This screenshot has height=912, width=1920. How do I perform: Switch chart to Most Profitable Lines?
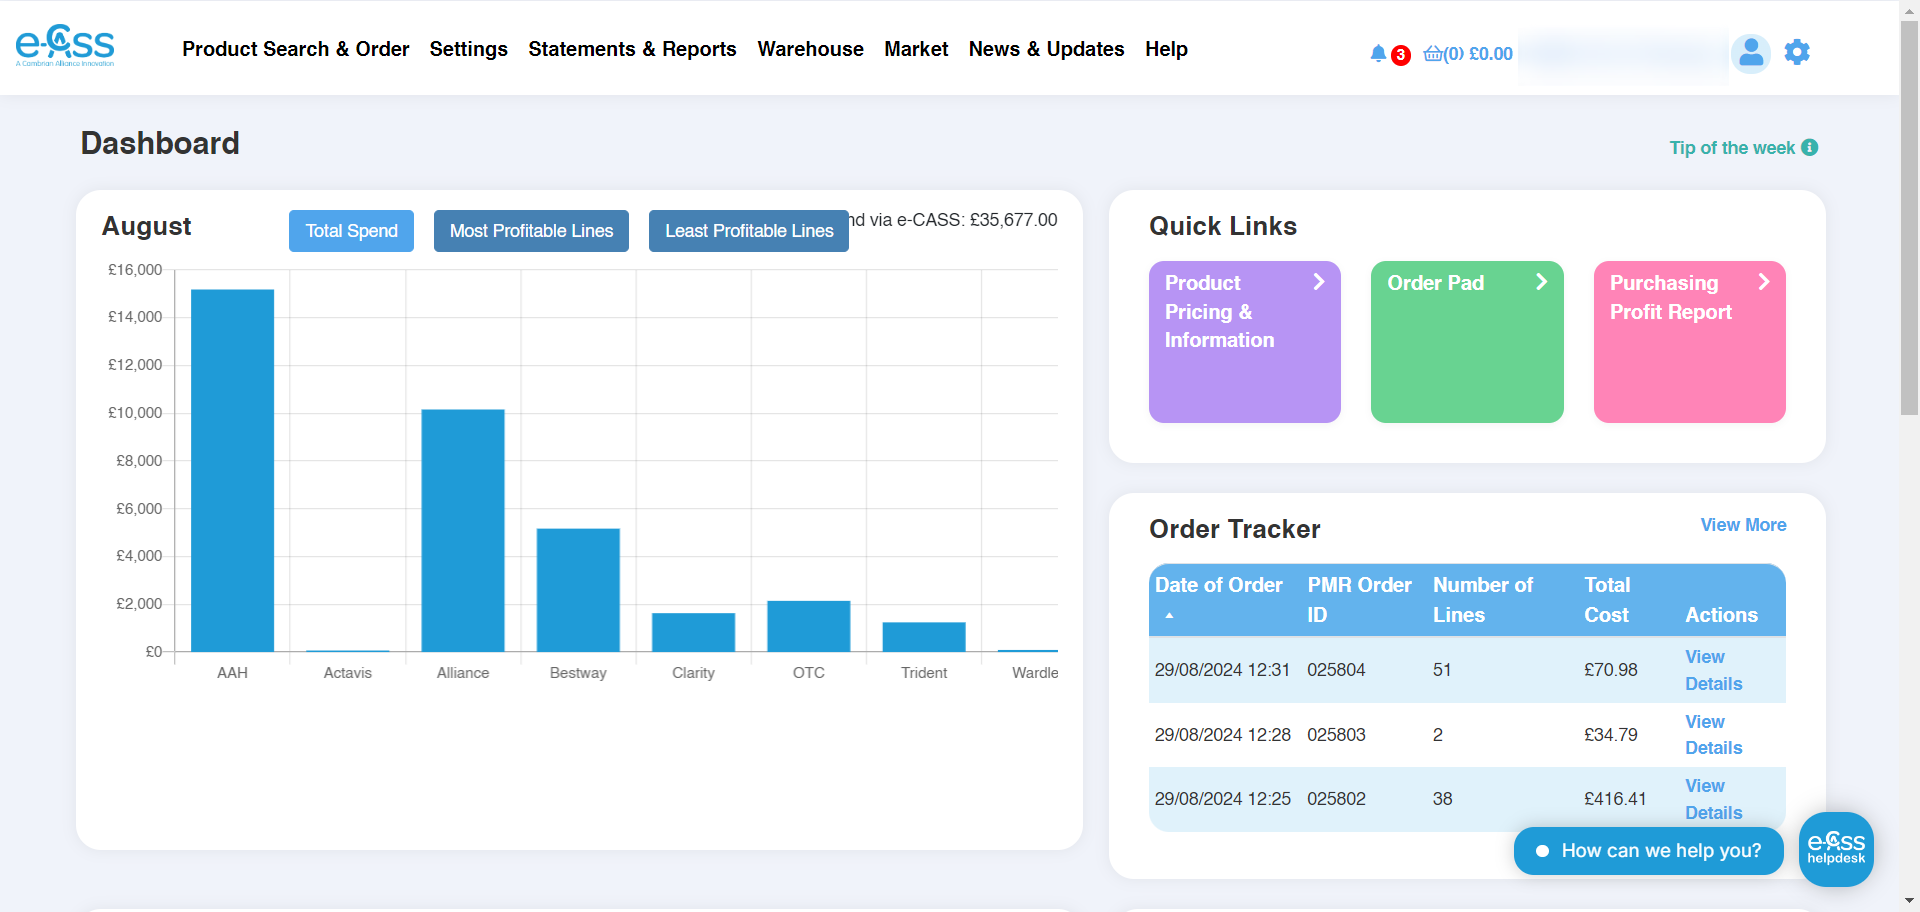pos(531,231)
